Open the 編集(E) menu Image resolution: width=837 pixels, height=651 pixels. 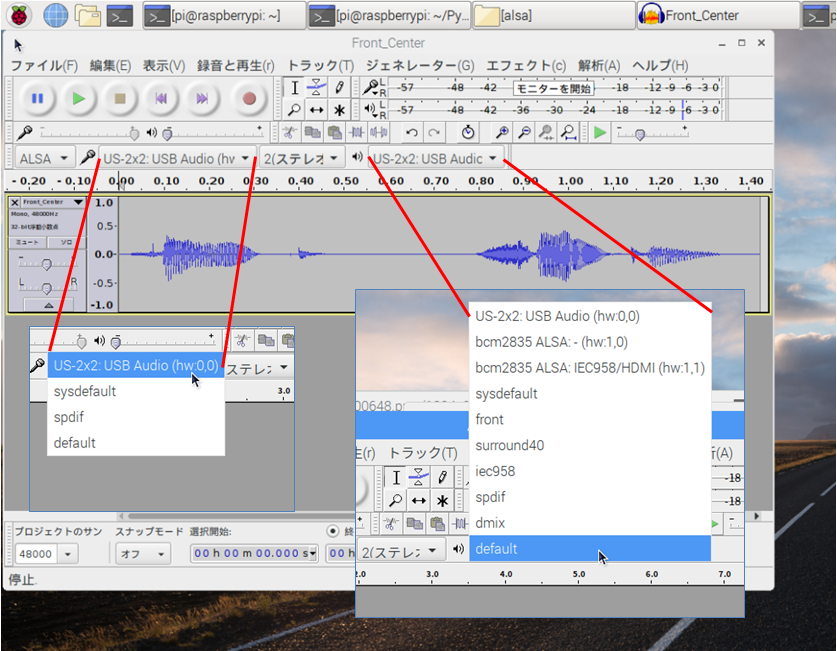[110, 66]
